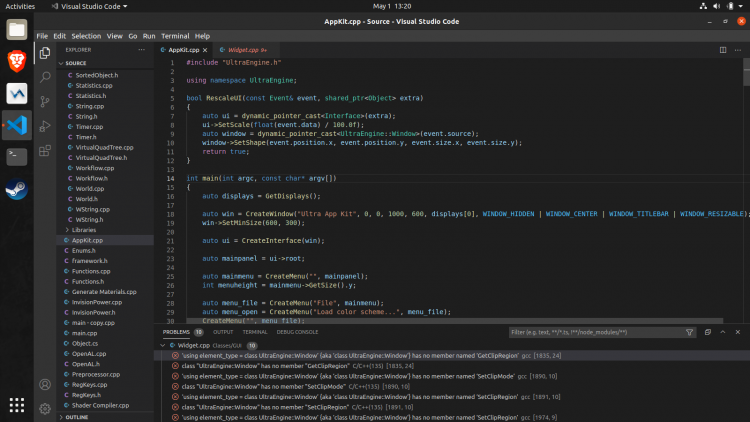Open the Run and Debug view

(45, 126)
